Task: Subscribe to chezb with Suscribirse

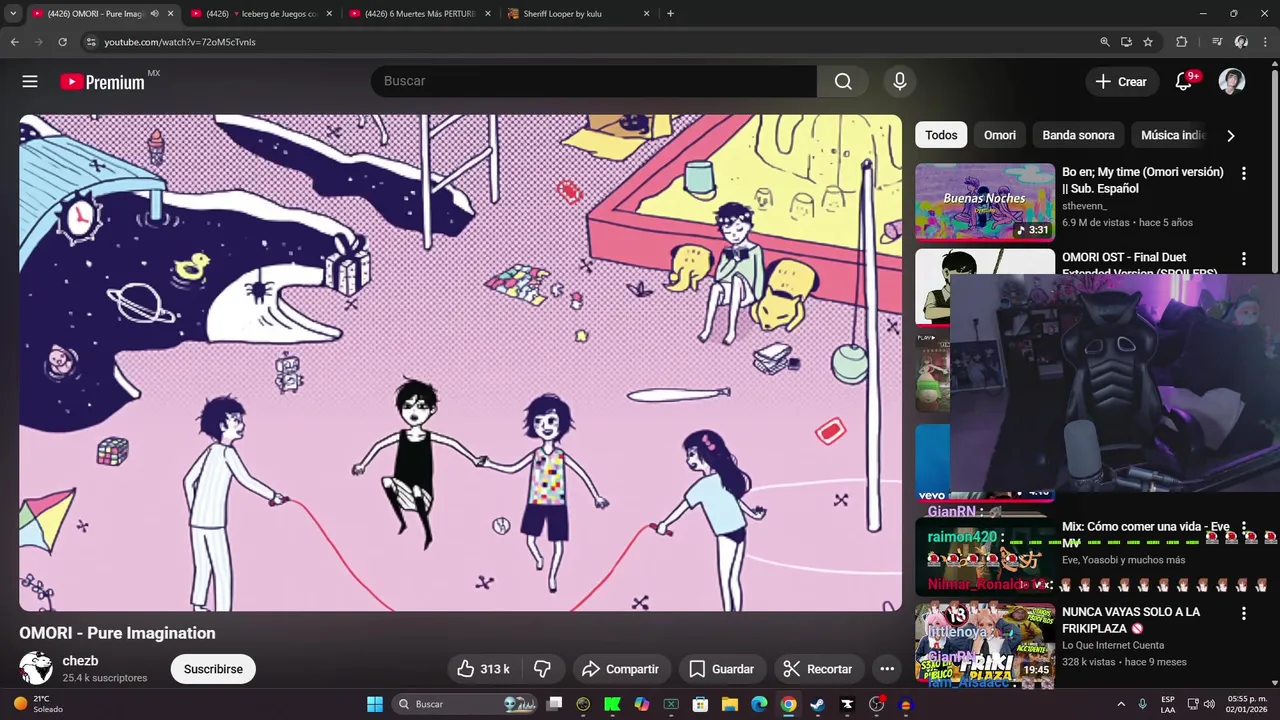Action: (x=213, y=669)
